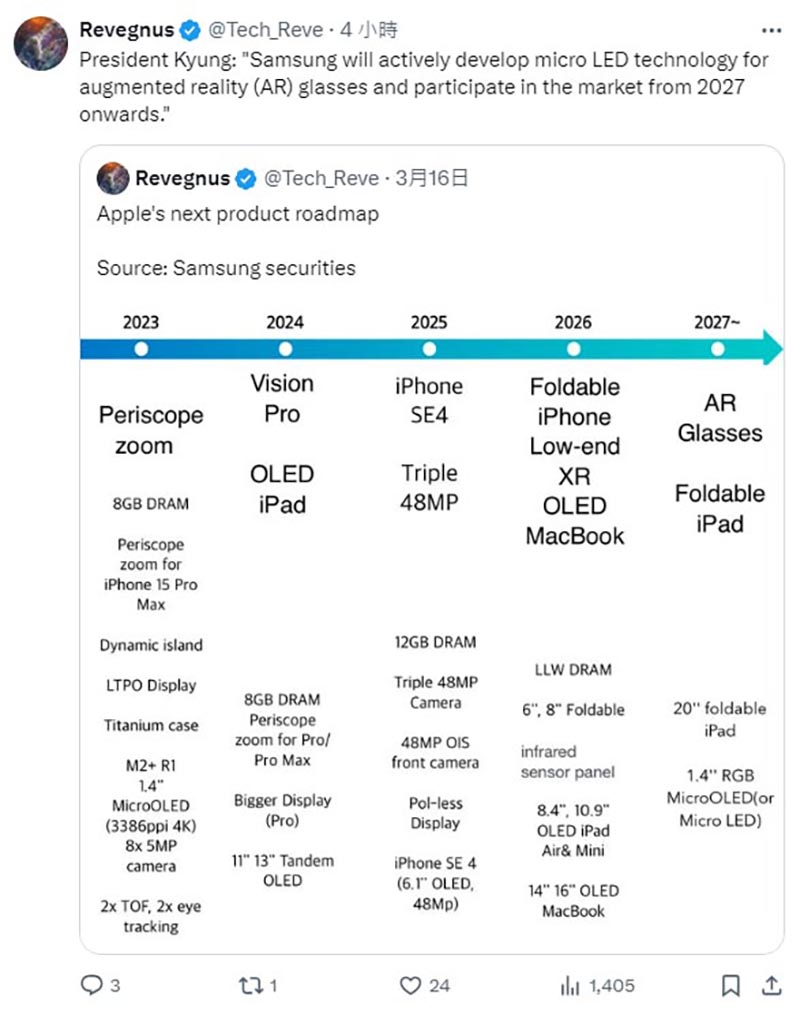View analytics via the bar chart icon
Screen dimensions: 800x1015
pos(570,985)
